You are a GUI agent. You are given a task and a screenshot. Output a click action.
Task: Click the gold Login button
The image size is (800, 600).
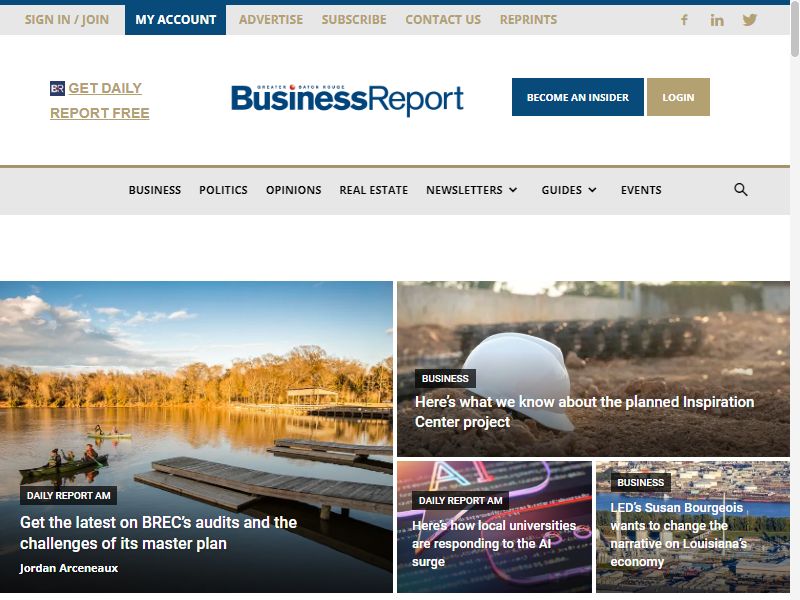coord(678,97)
